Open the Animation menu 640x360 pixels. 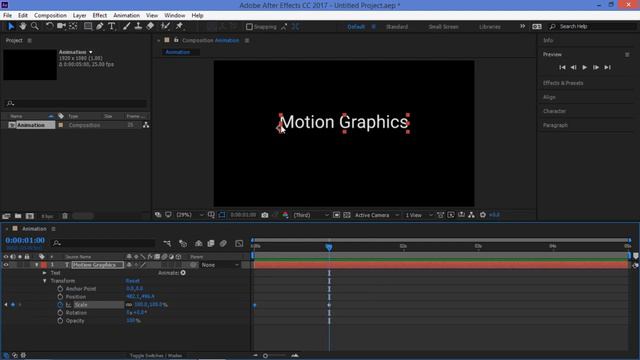pyautogui.click(x=126, y=16)
